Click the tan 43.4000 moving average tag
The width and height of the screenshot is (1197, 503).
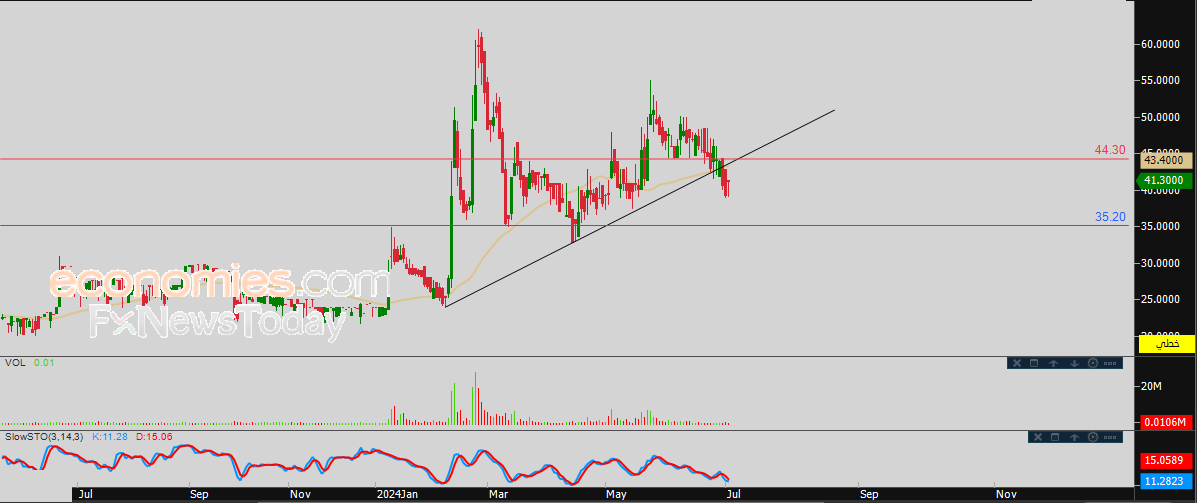(x=1164, y=160)
